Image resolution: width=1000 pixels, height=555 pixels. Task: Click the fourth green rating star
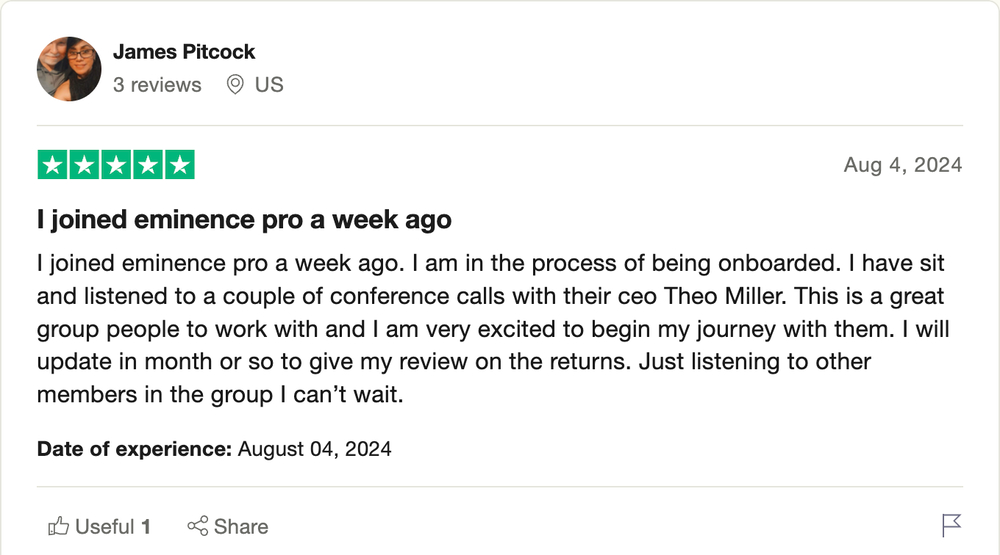[148, 165]
